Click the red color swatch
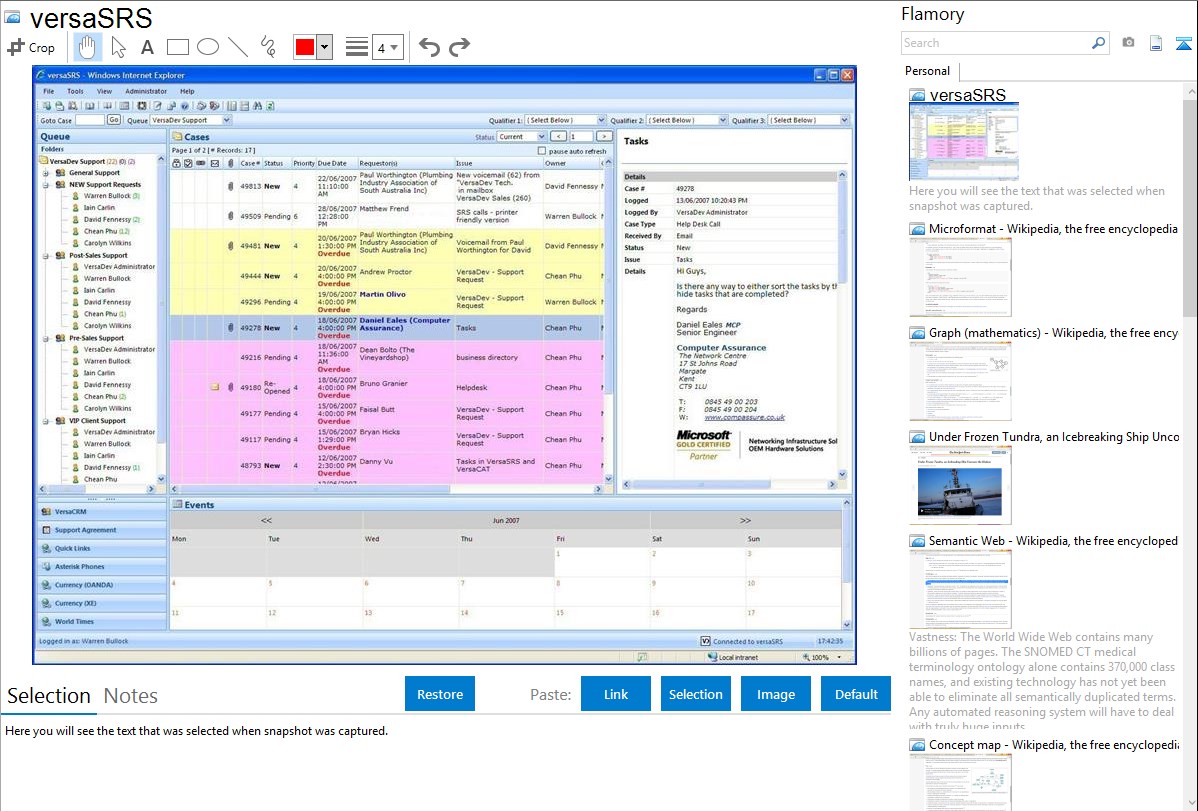The image size is (1198, 811). coord(304,47)
